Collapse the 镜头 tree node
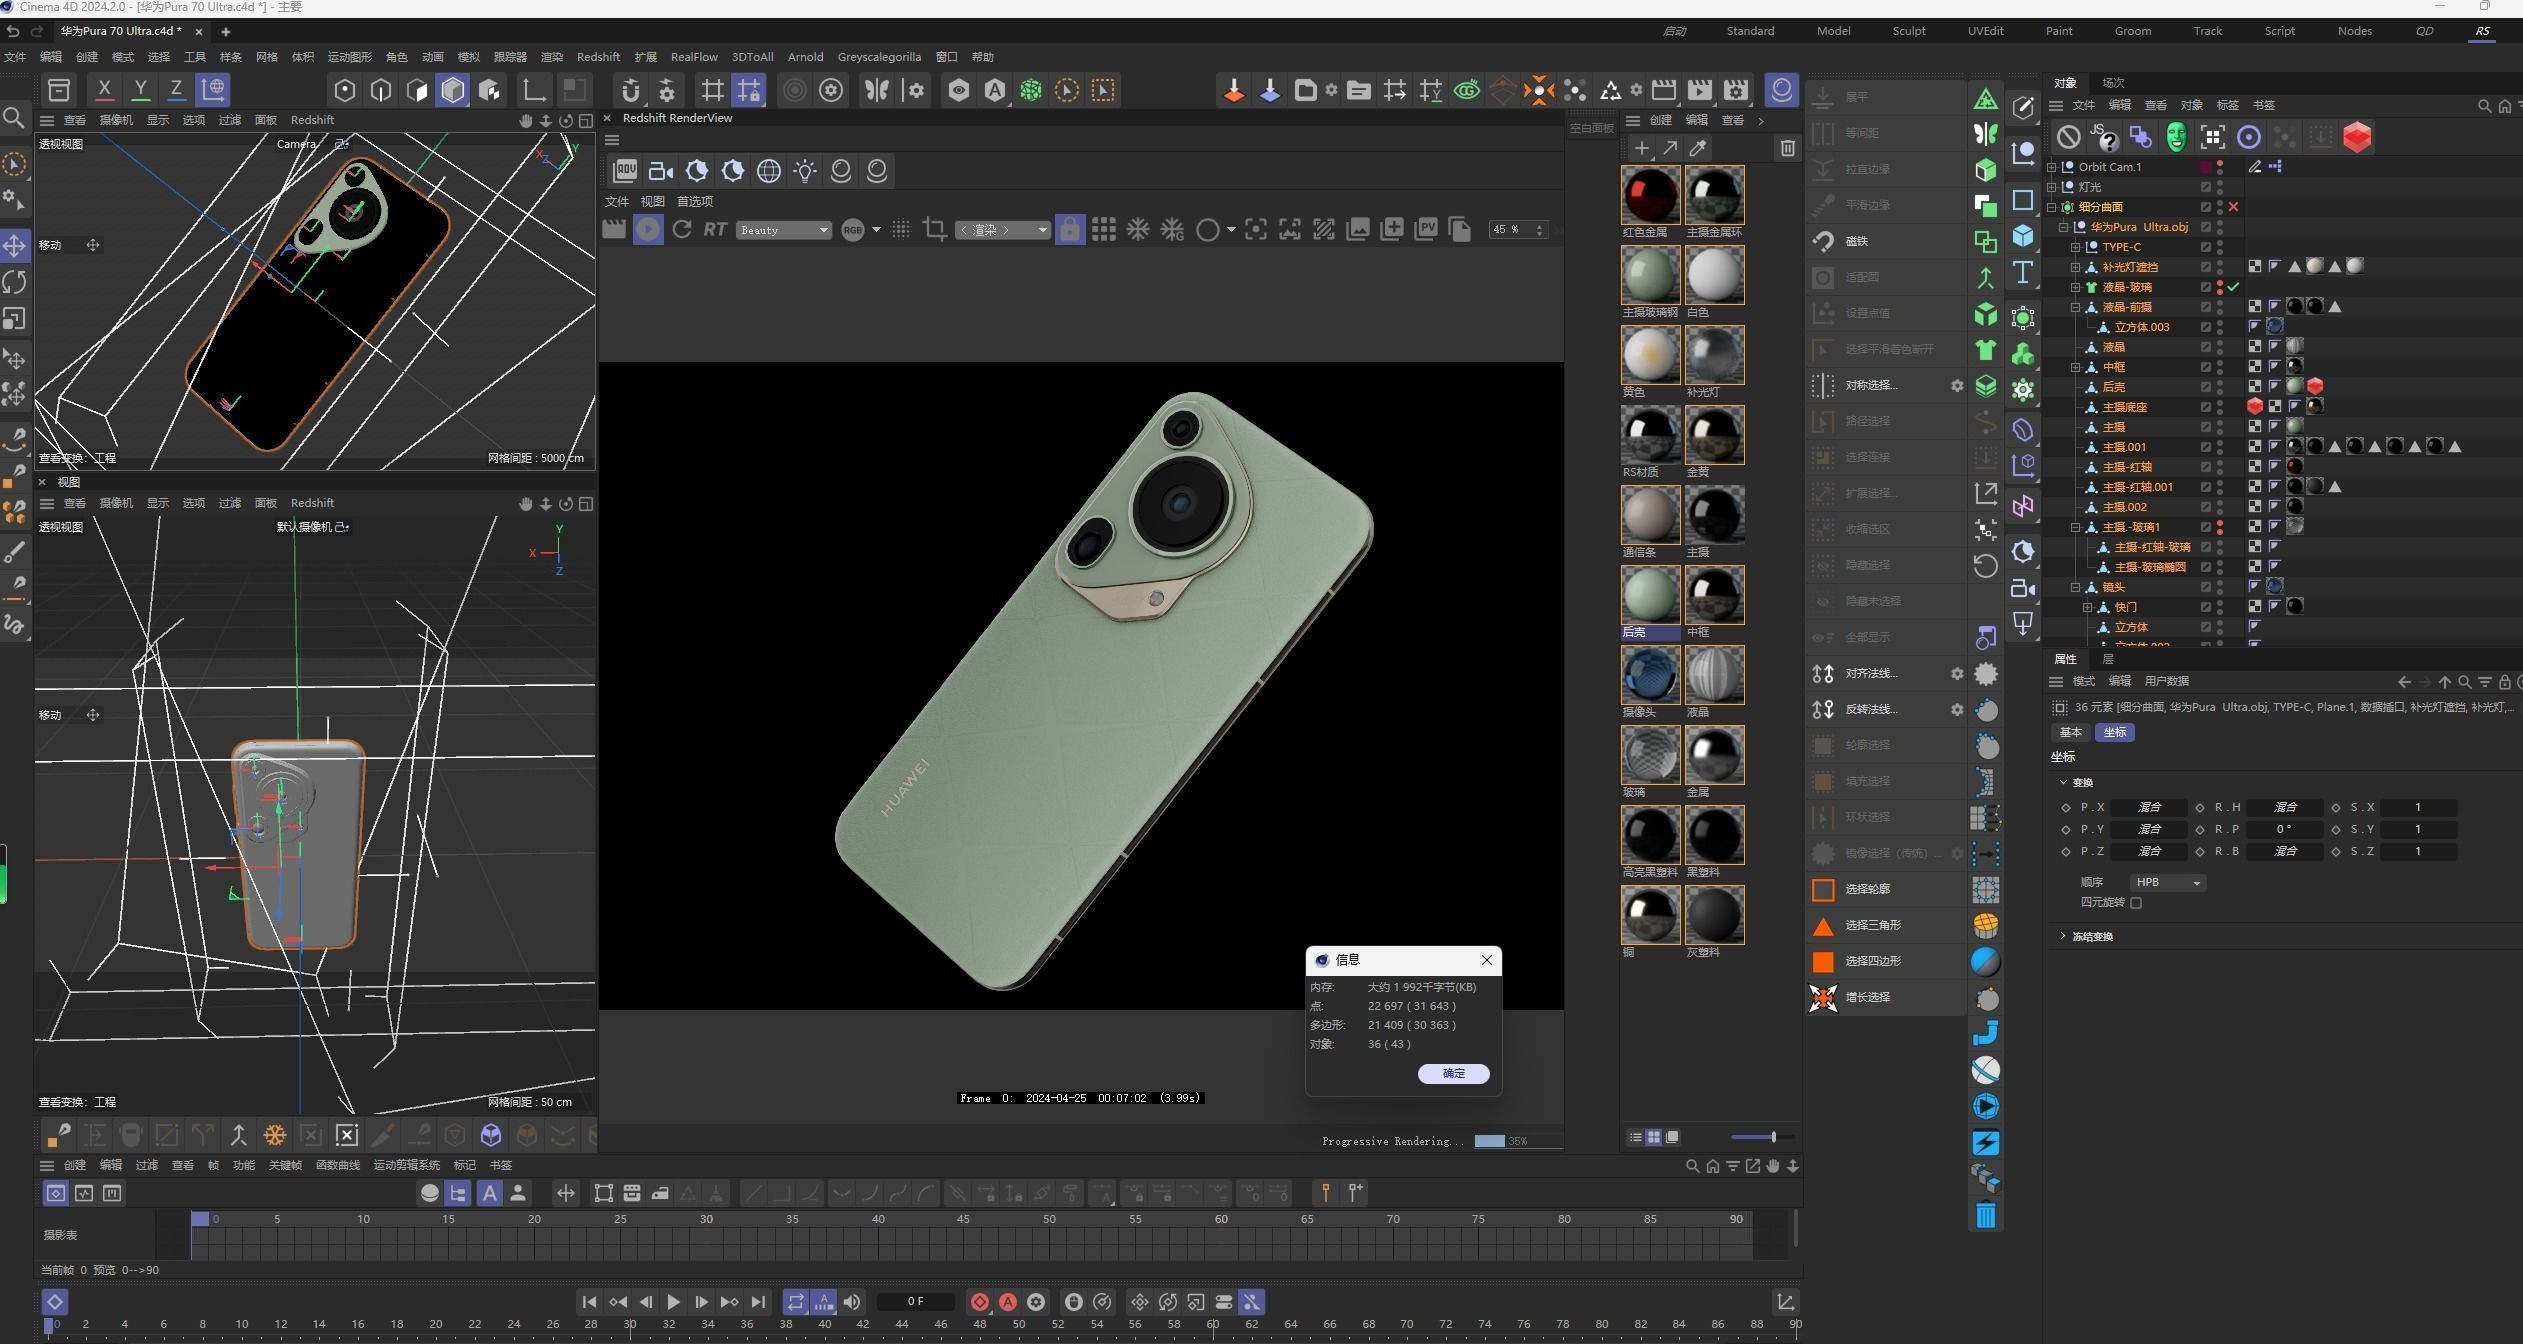2523x1344 pixels. (x=2075, y=587)
